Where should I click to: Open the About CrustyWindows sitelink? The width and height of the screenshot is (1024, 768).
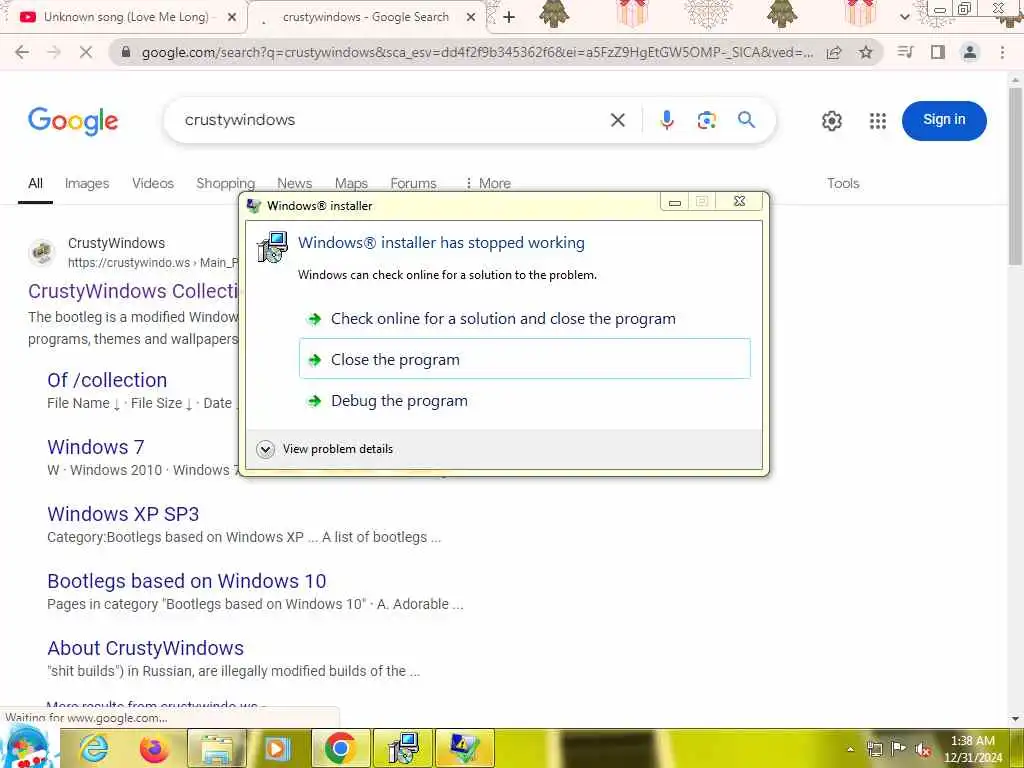pyautogui.click(x=146, y=648)
